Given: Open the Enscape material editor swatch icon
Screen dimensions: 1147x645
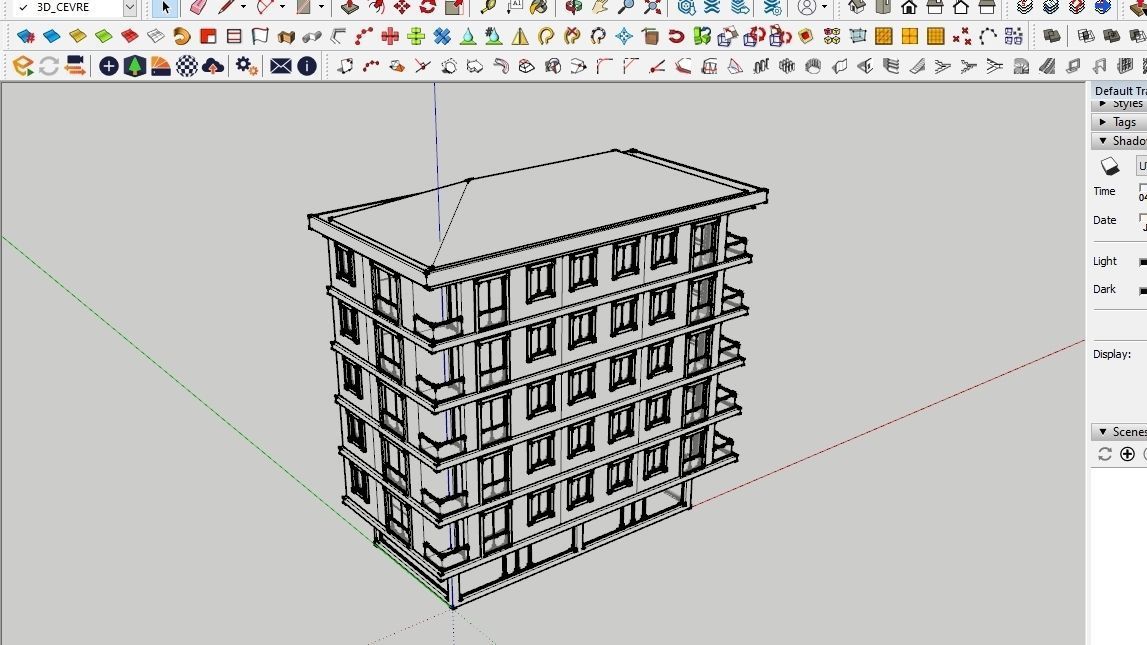Looking at the screenshot, I should [160, 67].
